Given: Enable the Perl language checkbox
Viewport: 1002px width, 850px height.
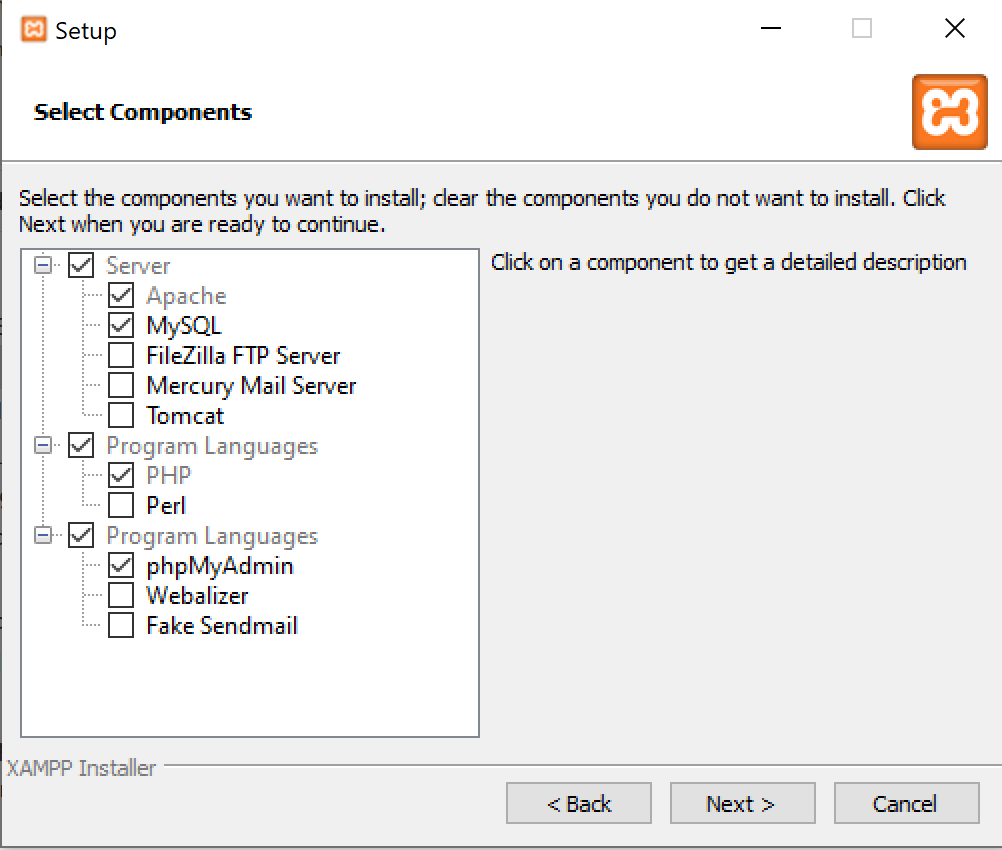Looking at the screenshot, I should pyautogui.click(x=121, y=506).
